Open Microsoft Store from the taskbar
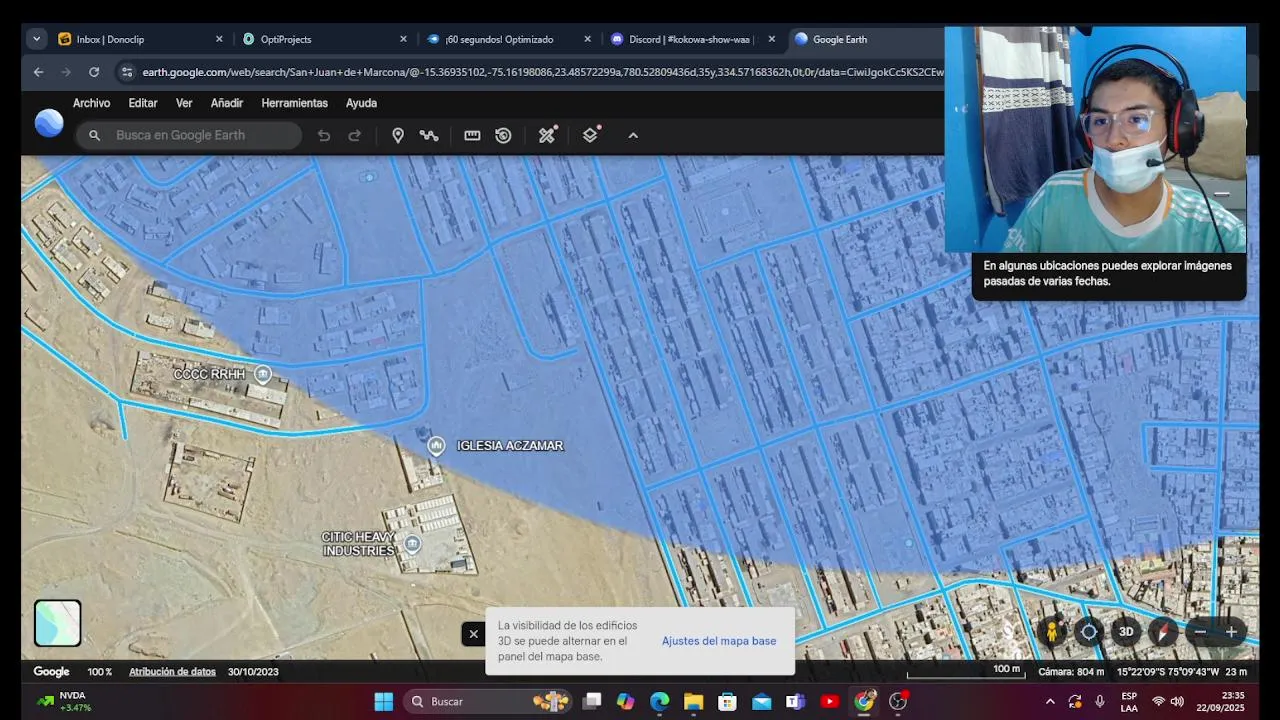Screen dimensions: 1280x720 (727, 702)
